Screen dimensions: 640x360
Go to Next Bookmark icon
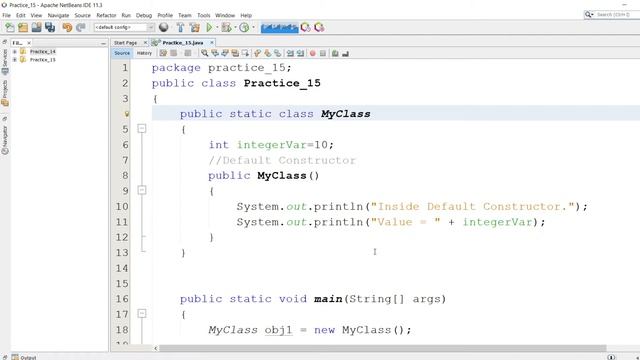(x=267, y=53)
